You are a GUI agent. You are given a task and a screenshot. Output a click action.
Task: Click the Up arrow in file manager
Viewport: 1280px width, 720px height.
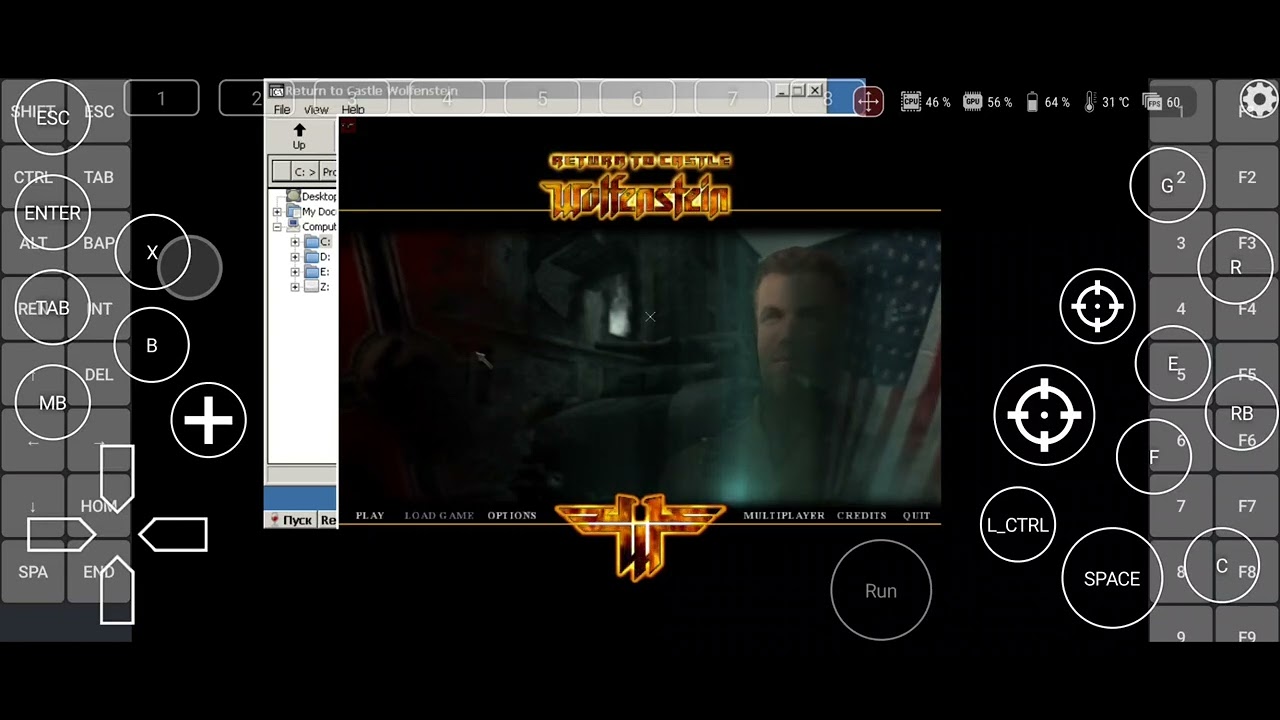pyautogui.click(x=299, y=136)
